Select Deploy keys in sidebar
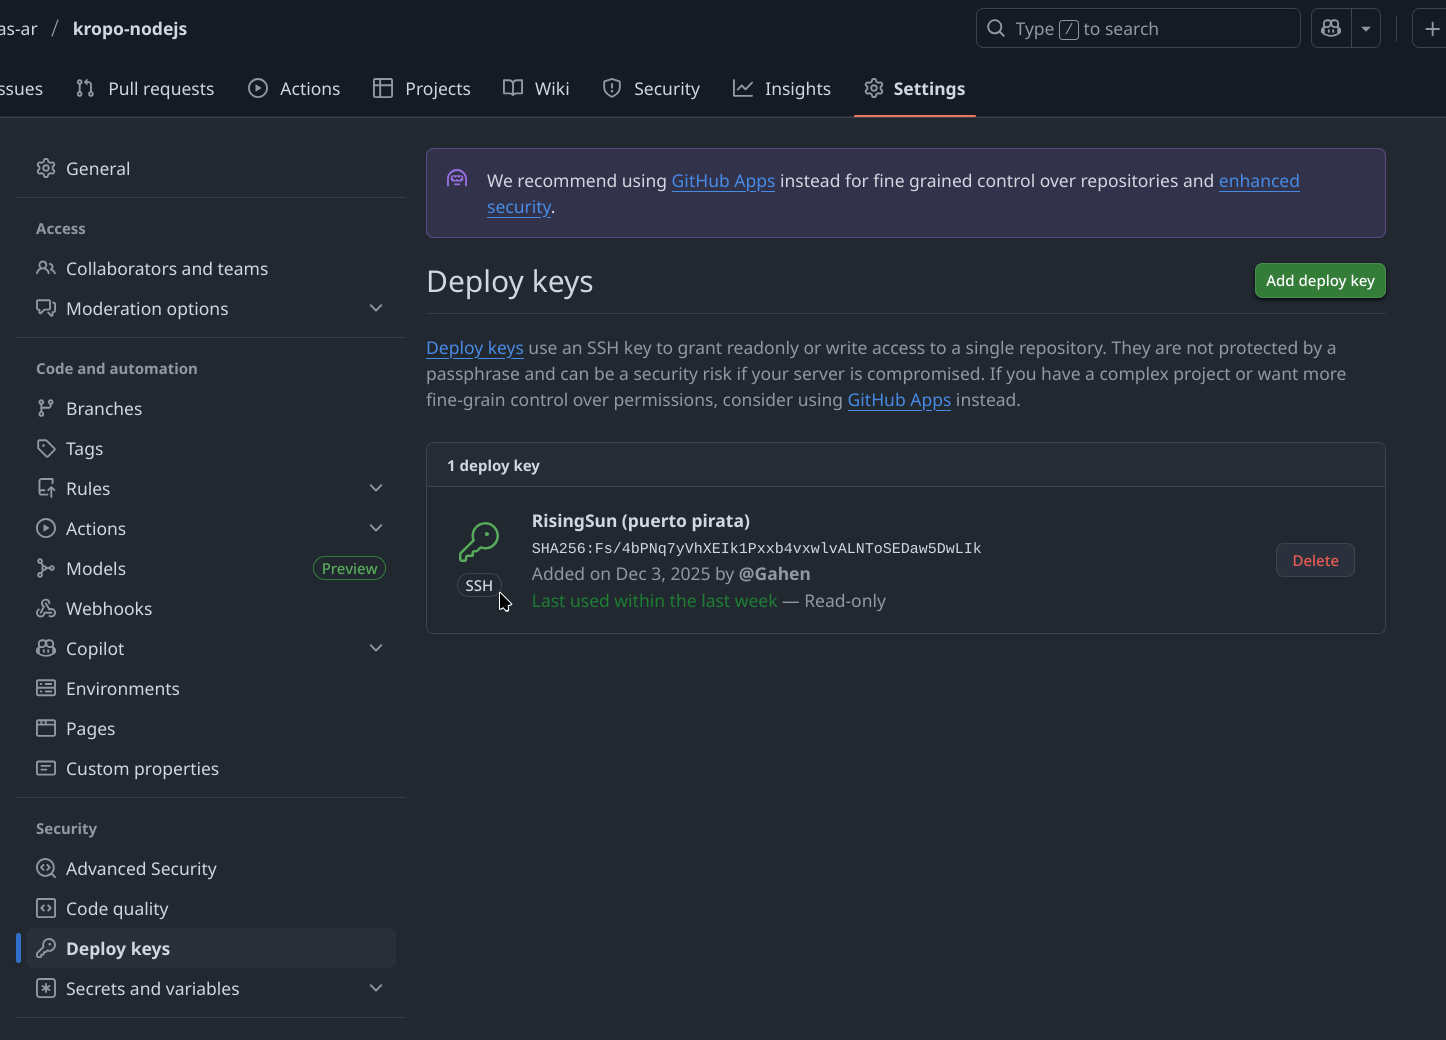This screenshot has height=1040, width=1446. coord(211,948)
